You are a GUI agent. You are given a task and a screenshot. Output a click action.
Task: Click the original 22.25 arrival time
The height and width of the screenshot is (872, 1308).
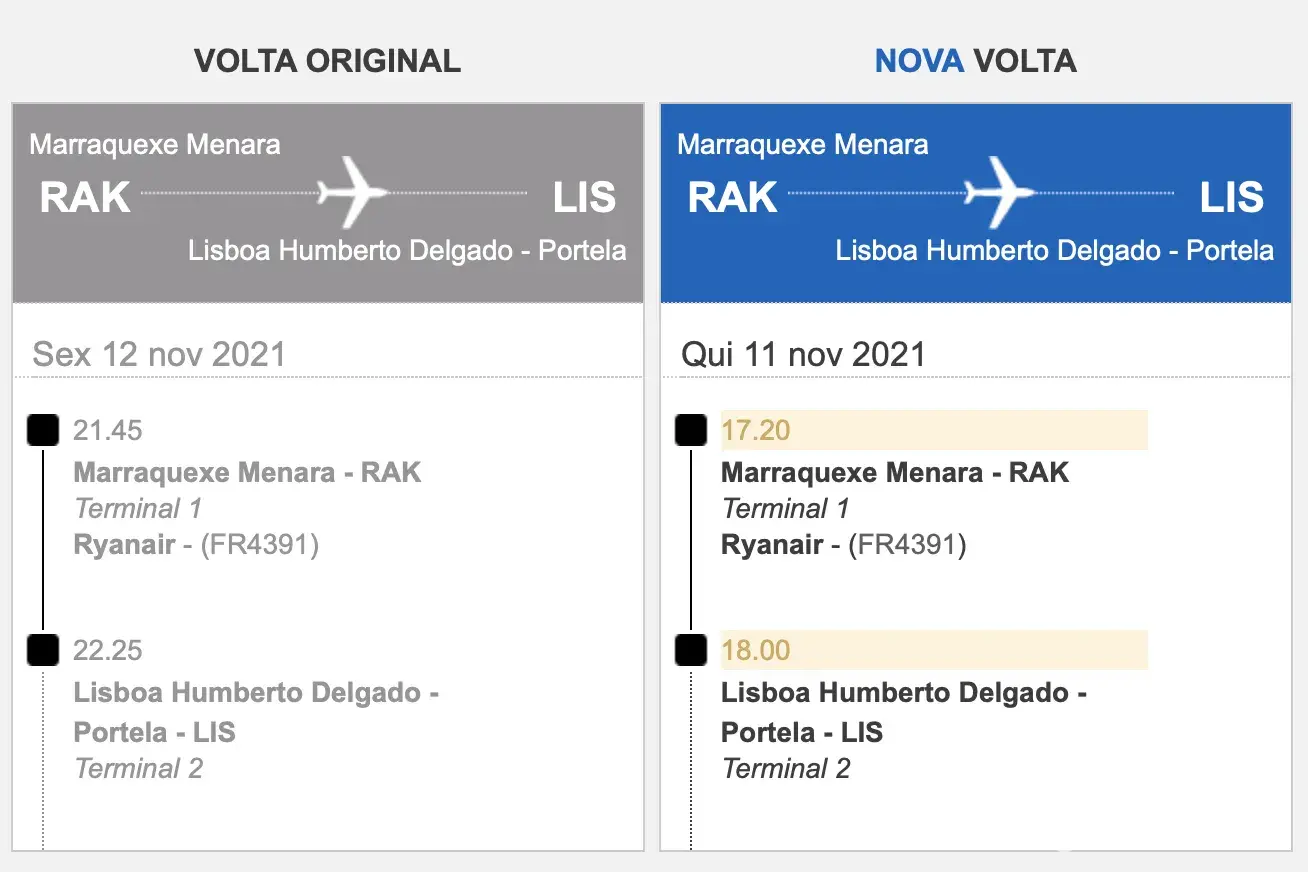[x=108, y=651]
